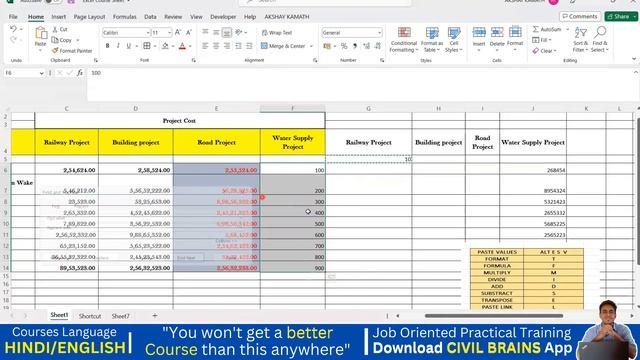The image size is (640, 360).
Task: Click the Name Box showing F6
Action: pos(24,73)
